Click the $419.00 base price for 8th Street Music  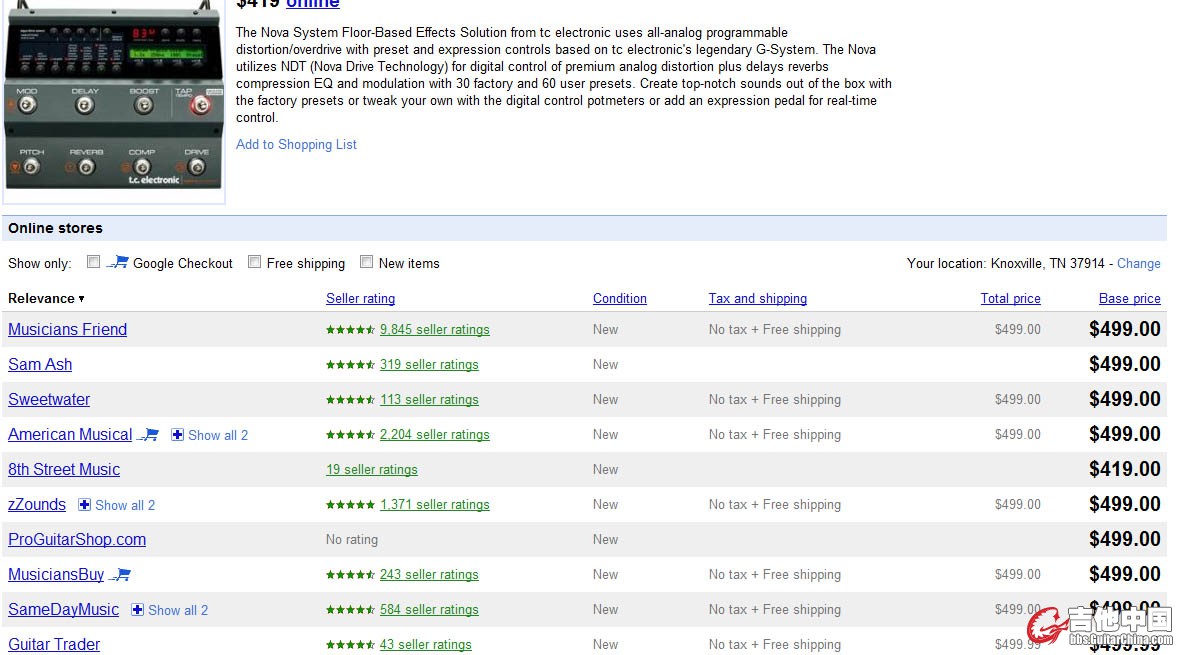pyautogui.click(x=1124, y=469)
